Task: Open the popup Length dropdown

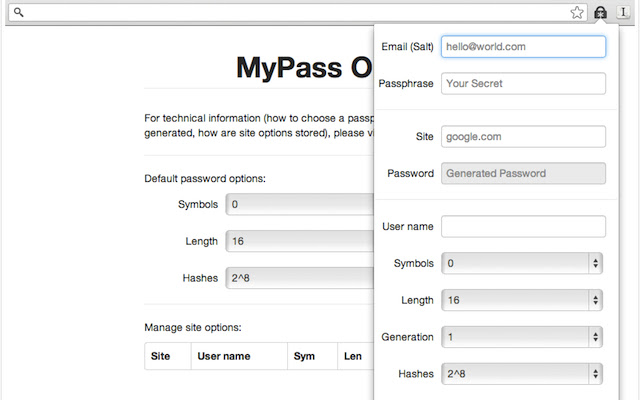Action: click(x=522, y=300)
